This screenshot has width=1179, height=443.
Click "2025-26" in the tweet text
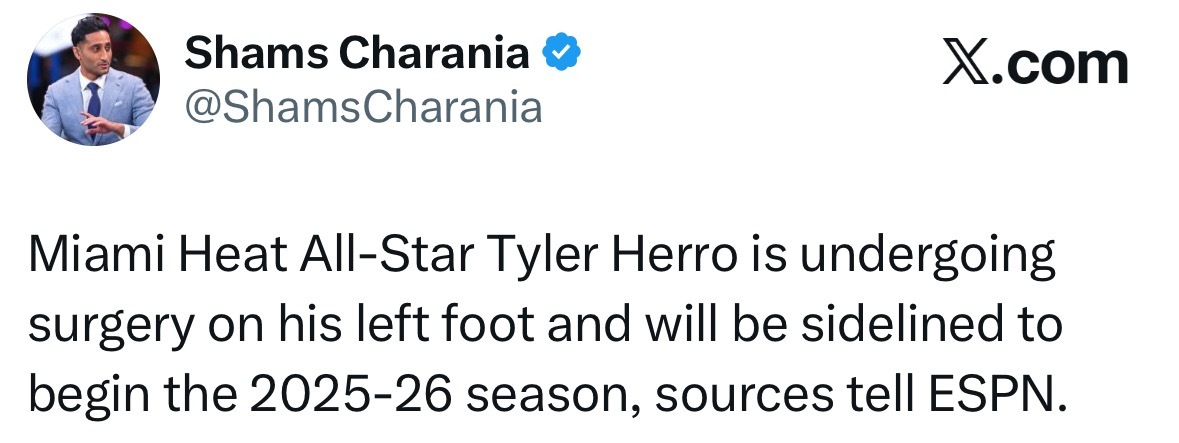351,394
